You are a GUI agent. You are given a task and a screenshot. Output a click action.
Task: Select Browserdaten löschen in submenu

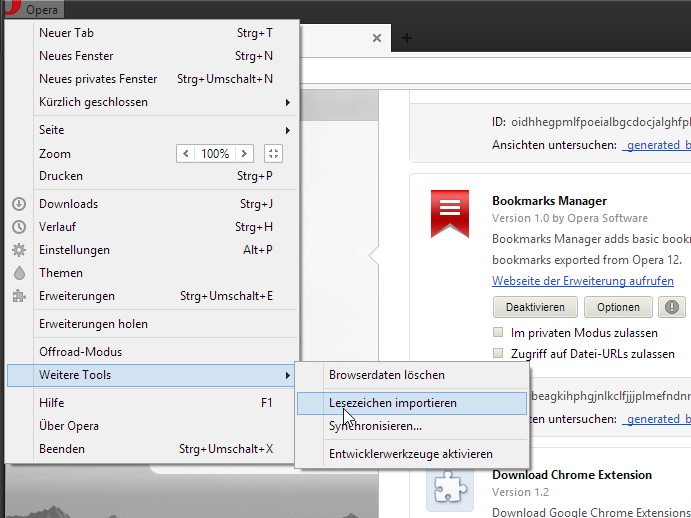(412, 375)
